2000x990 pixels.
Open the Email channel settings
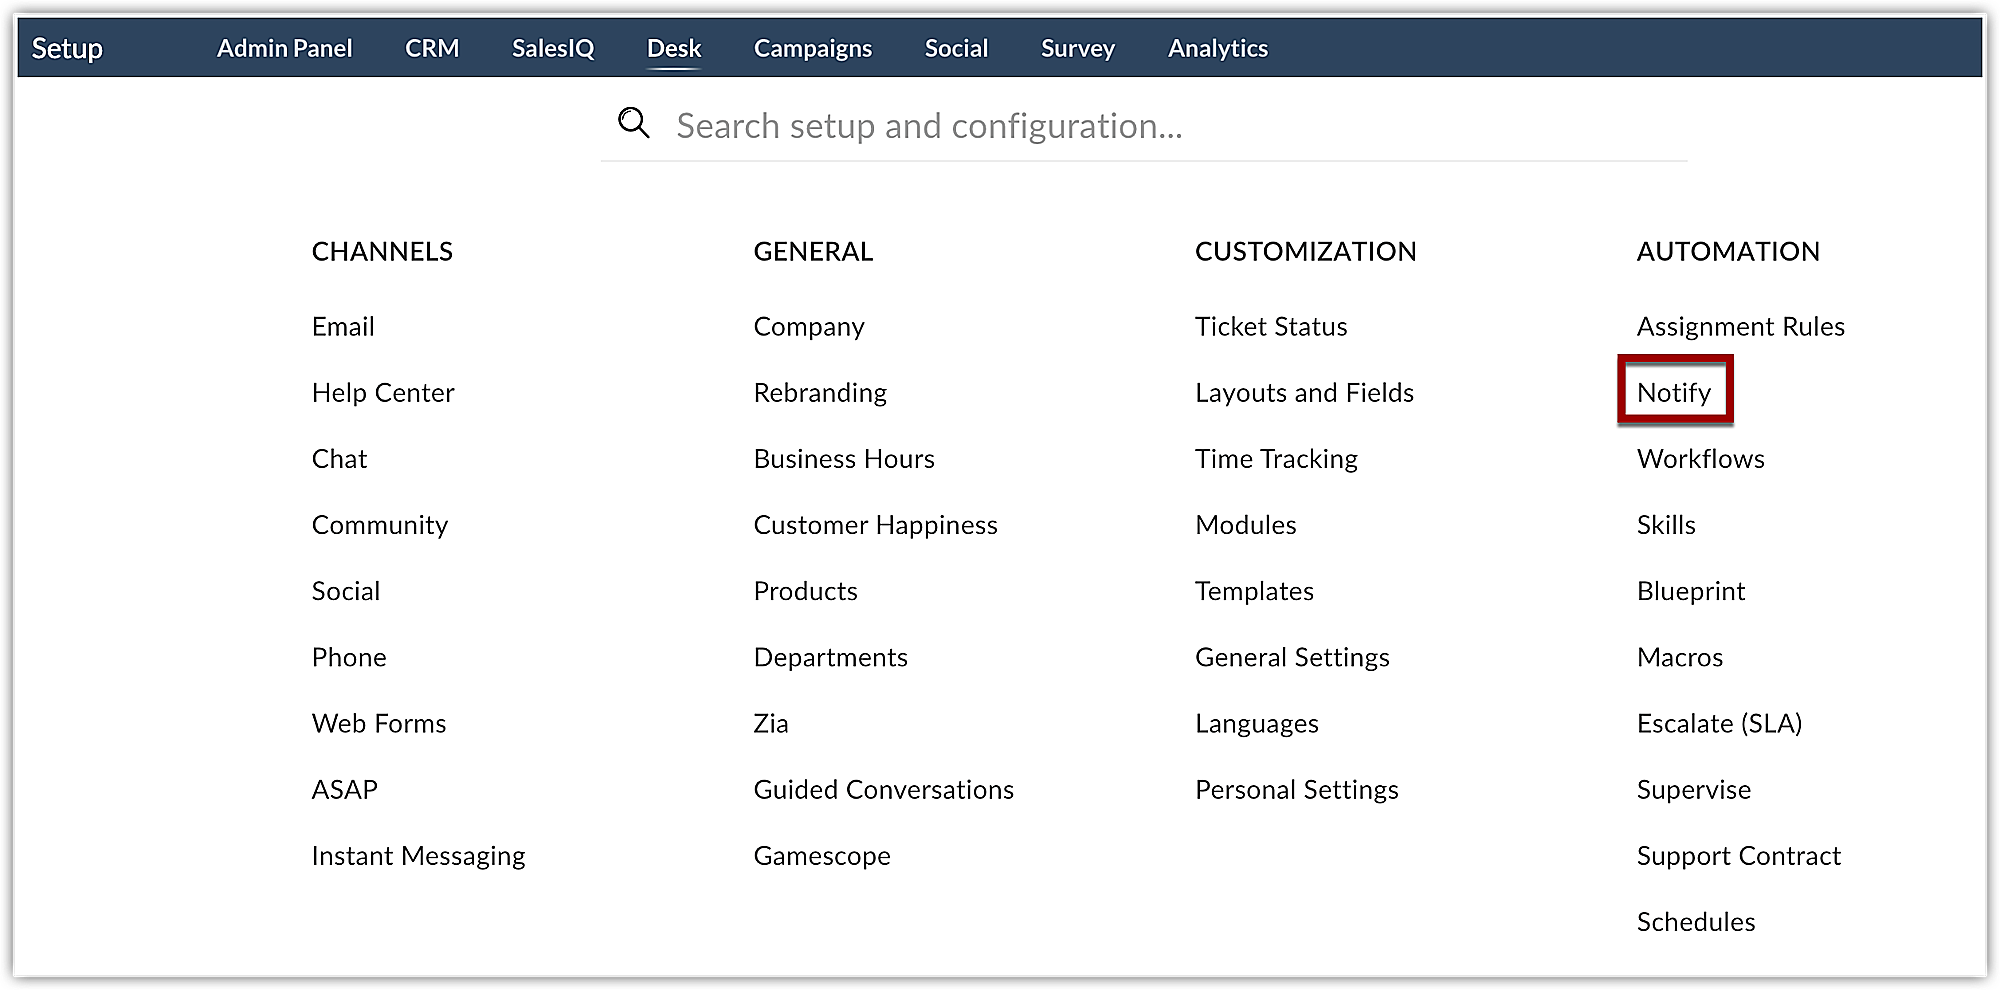(x=343, y=326)
